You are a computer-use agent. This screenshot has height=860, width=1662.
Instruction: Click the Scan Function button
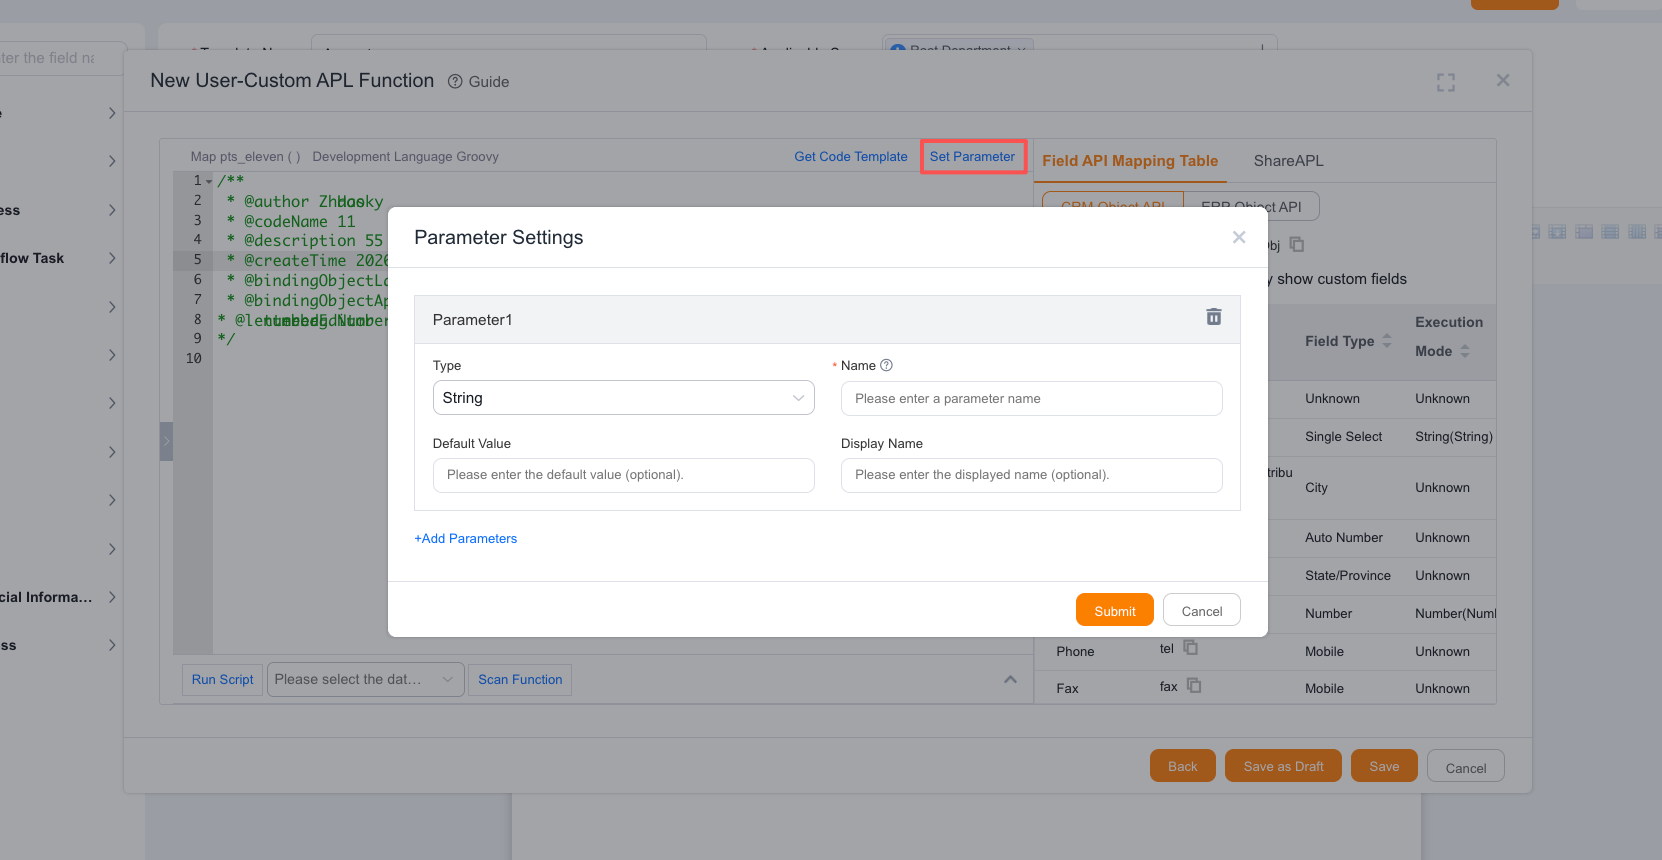point(520,680)
